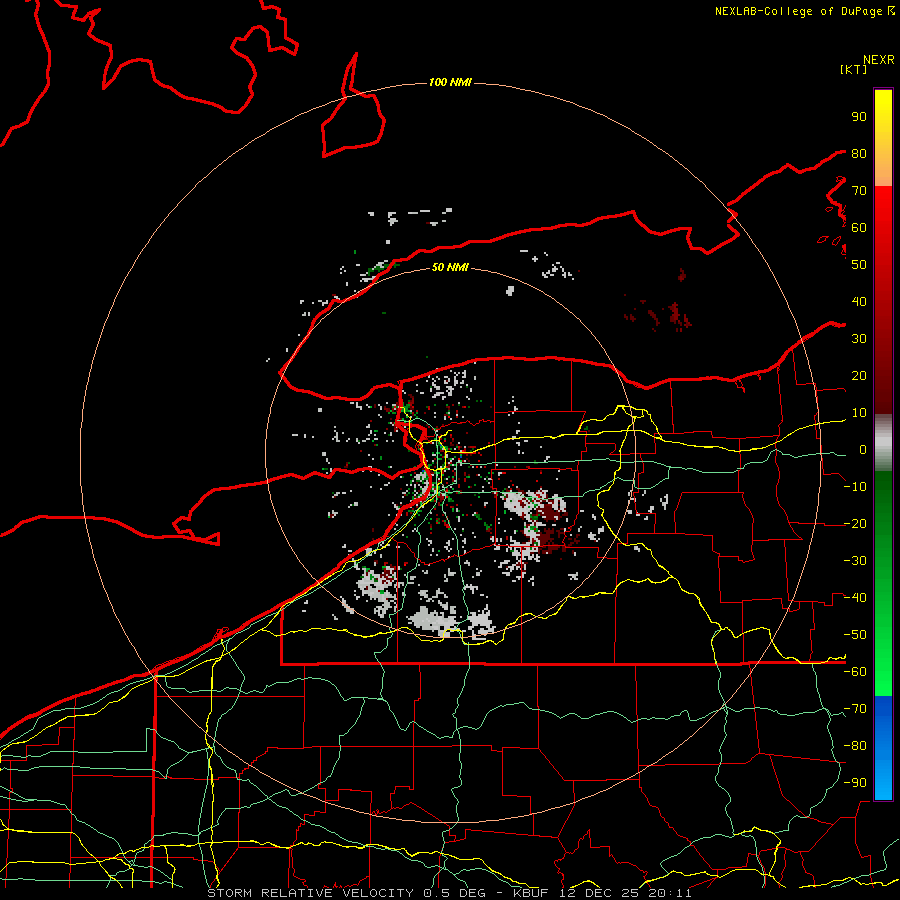Image resolution: width=900 pixels, height=900 pixels.
Task: Click the 30 scale value
Action: coord(859,339)
